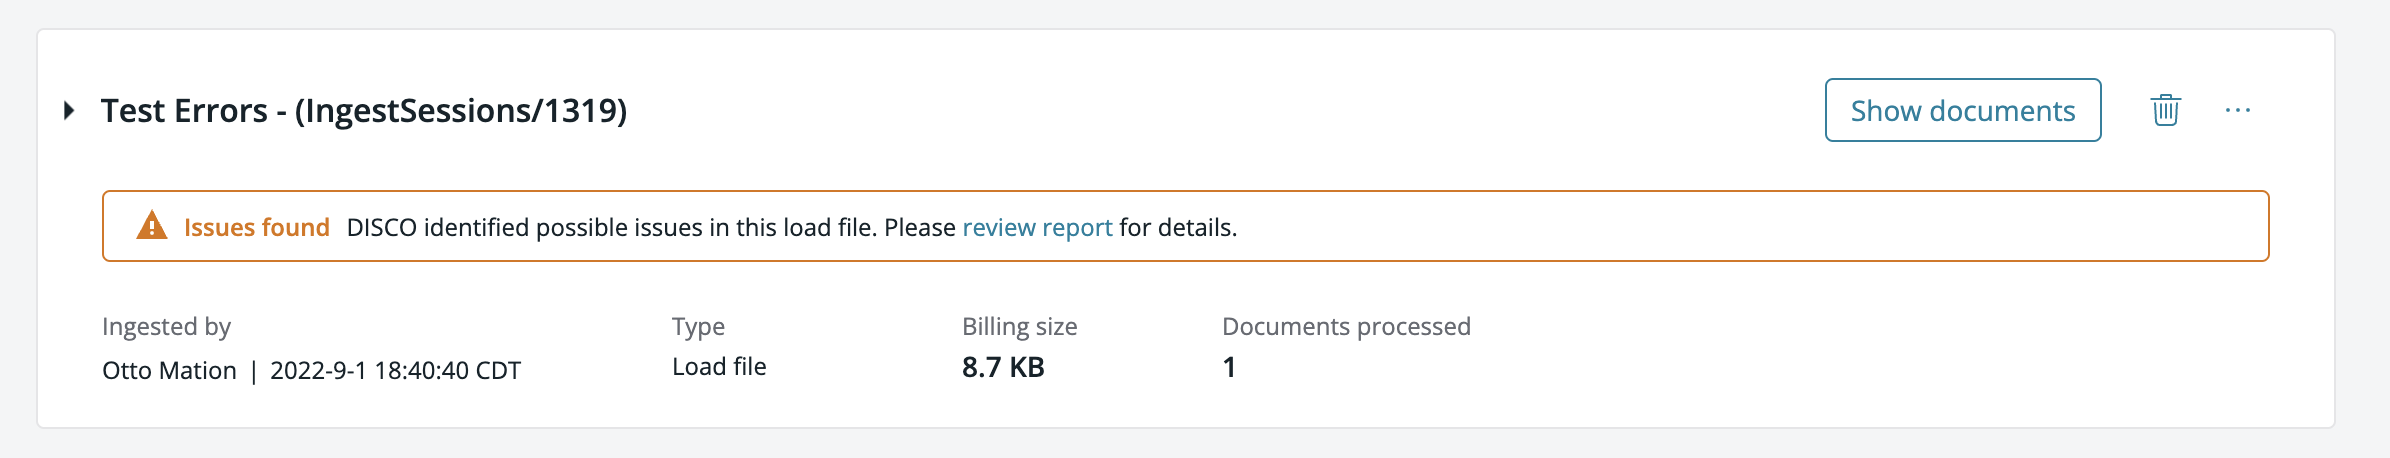This screenshot has width=2390, height=458.
Task: Select the 2022-9-1 18:40:40 CDT timestamp
Action: click(396, 371)
